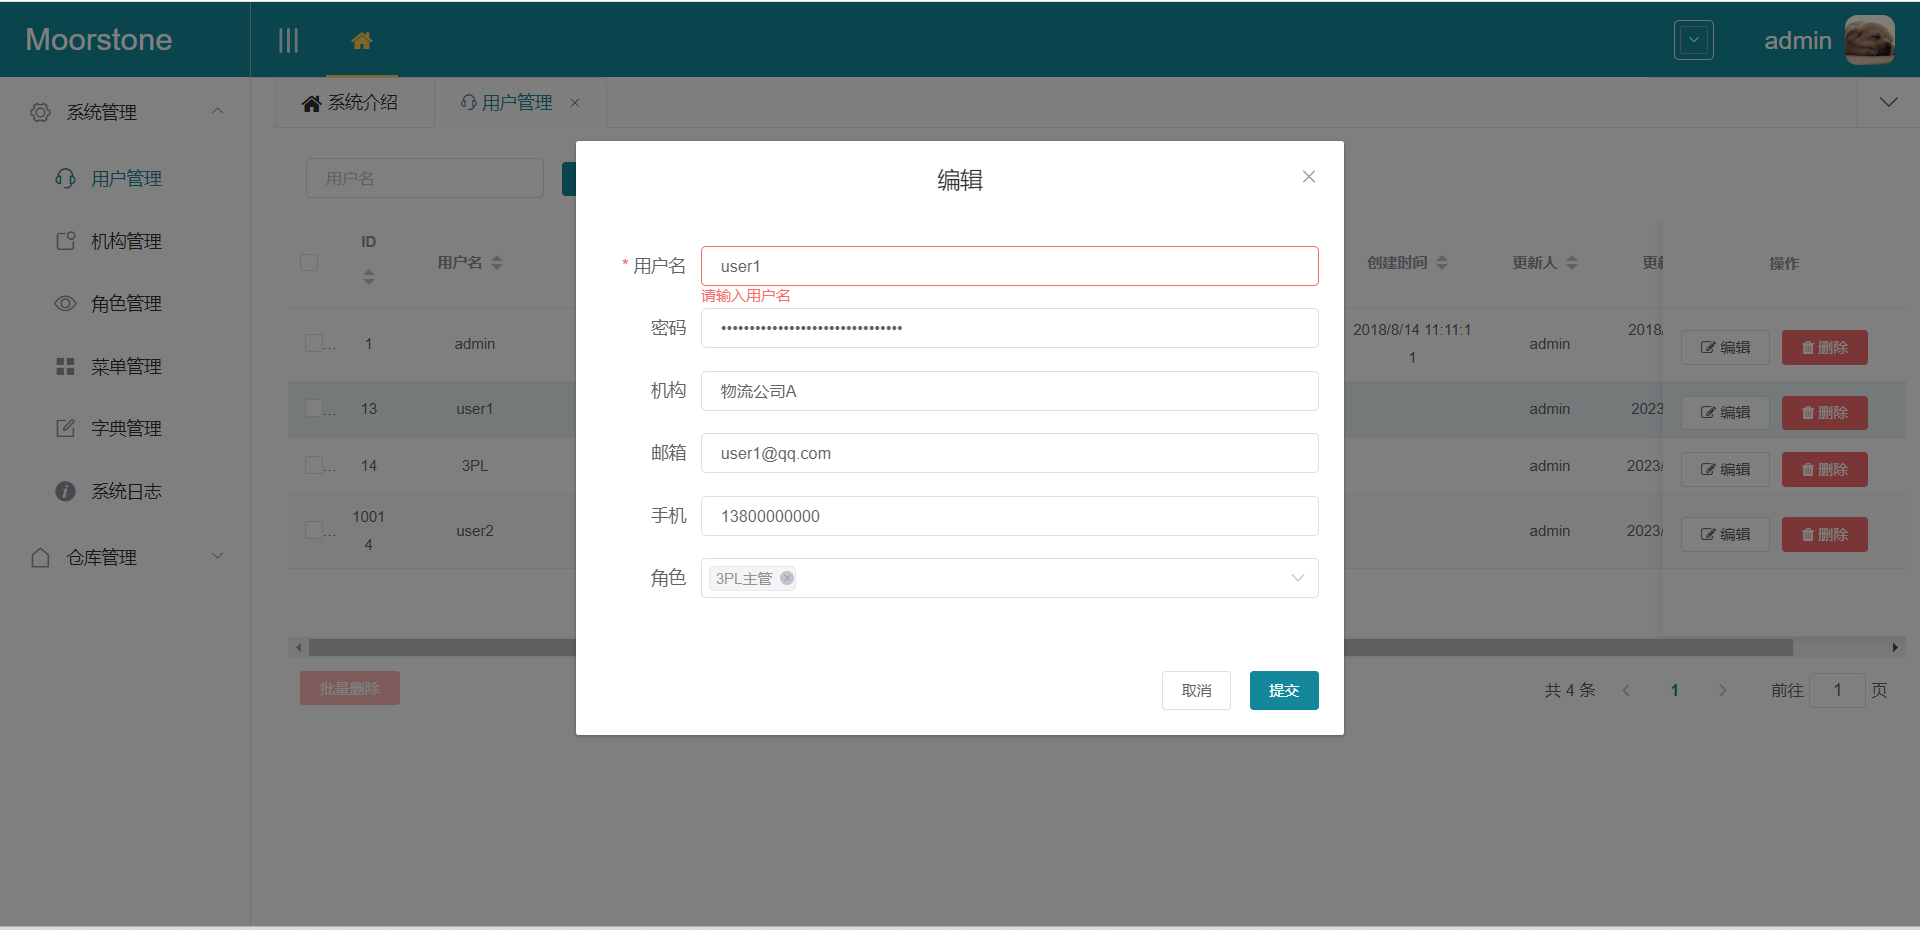Select the checkbox for user2
1920x930 pixels.
coord(311,531)
